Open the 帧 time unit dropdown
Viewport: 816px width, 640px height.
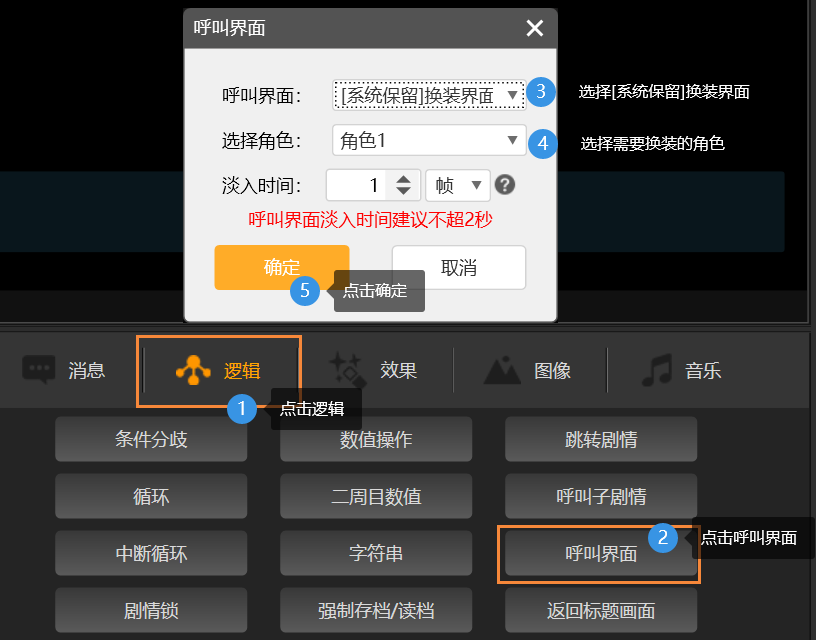point(457,185)
